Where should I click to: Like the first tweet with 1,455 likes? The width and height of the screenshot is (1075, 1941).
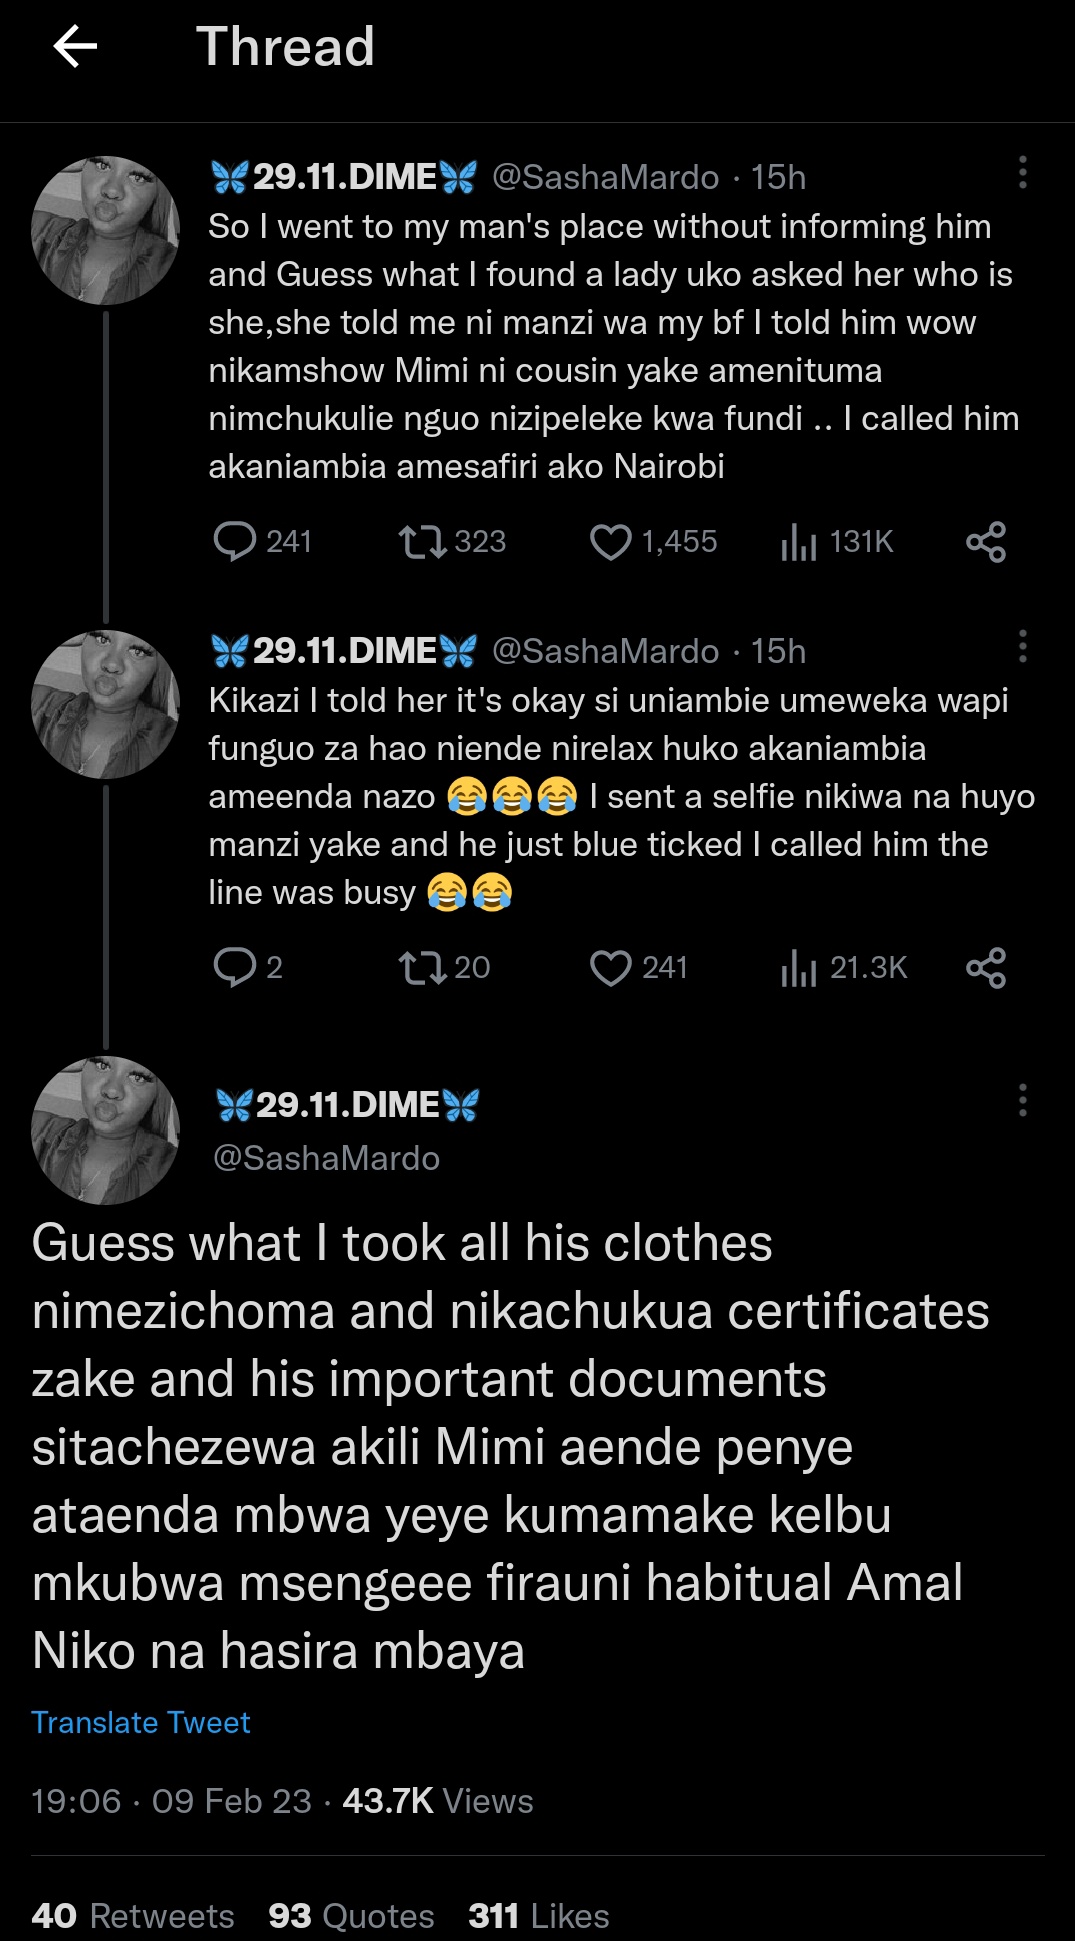[610, 541]
